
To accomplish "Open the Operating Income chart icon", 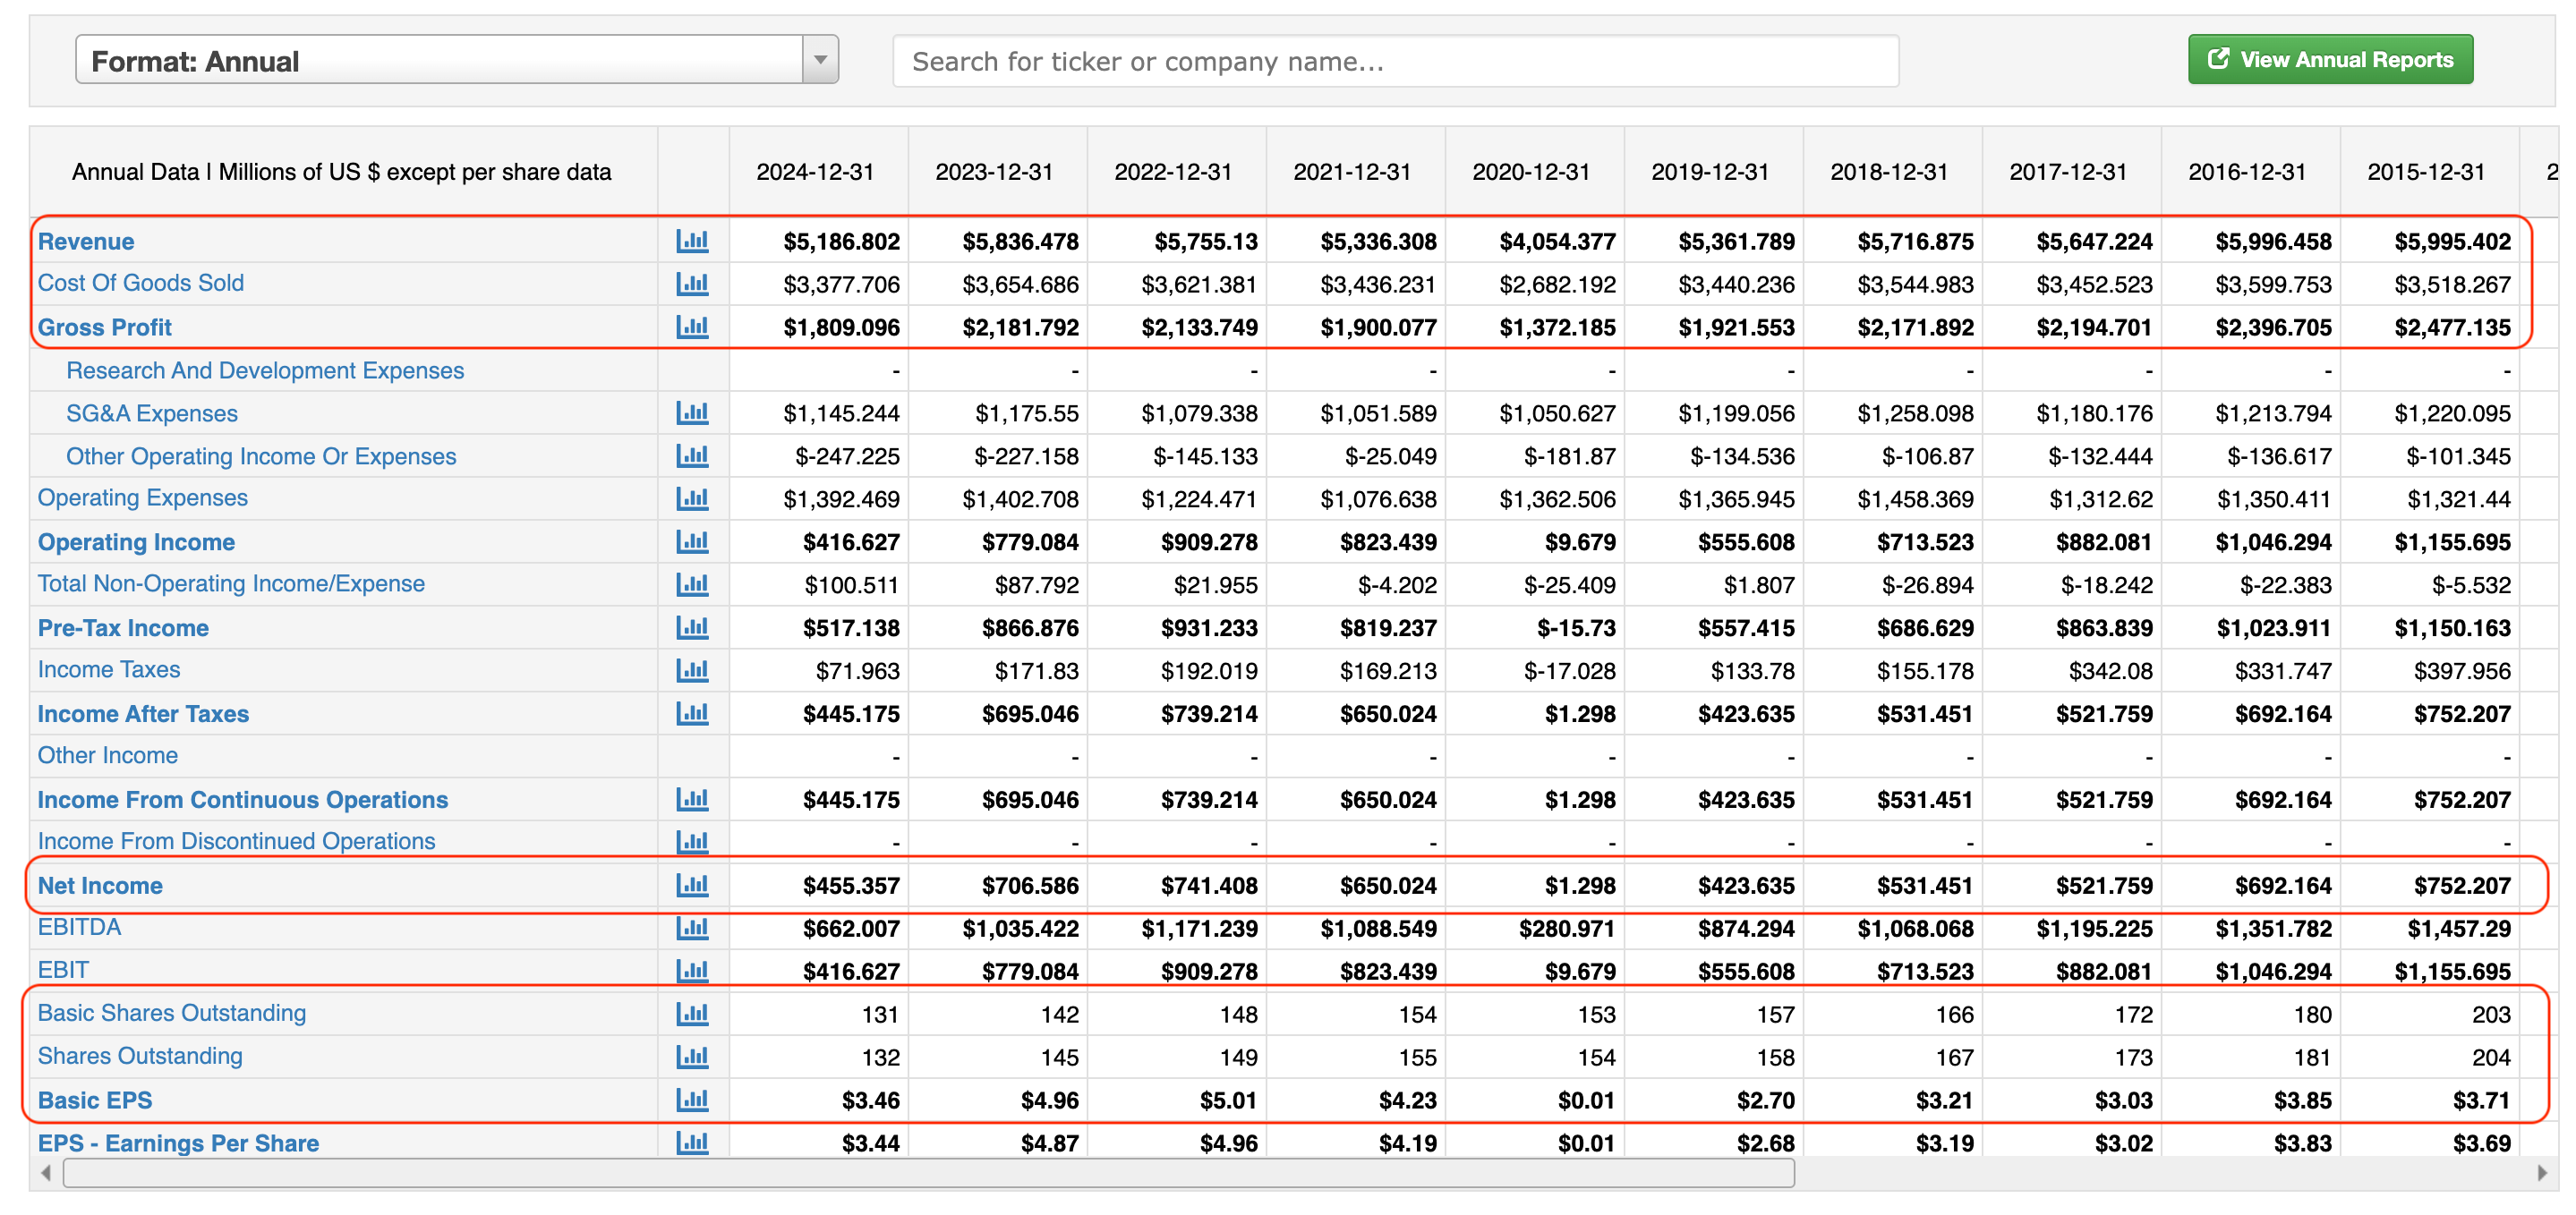I will point(692,542).
